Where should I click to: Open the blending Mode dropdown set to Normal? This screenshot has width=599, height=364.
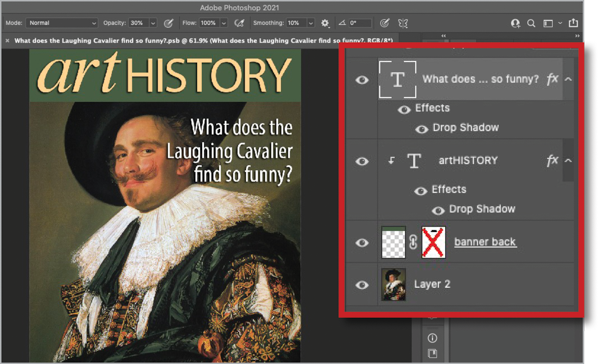(62, 23)
